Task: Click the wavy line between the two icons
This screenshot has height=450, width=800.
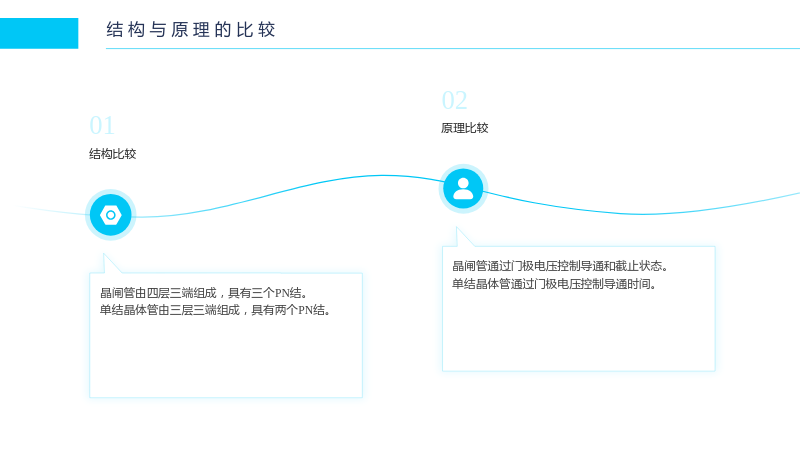Action: (x=286, y=191)
